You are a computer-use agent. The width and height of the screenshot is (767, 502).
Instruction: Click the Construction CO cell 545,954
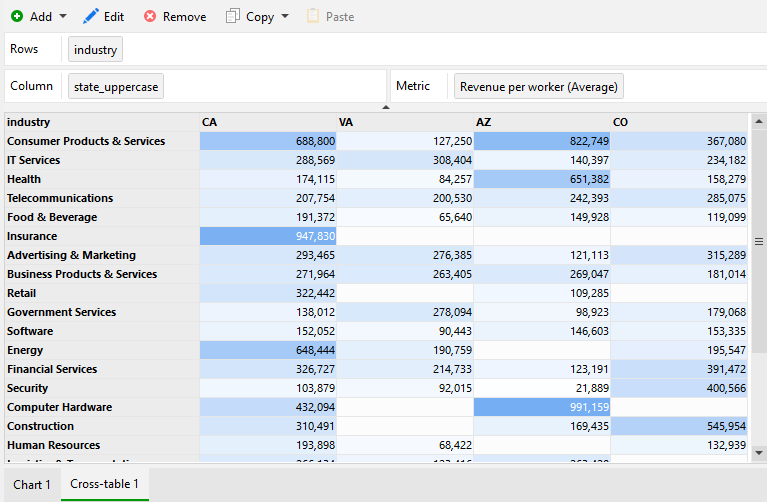pyautogui.click(x=679, y=426)
